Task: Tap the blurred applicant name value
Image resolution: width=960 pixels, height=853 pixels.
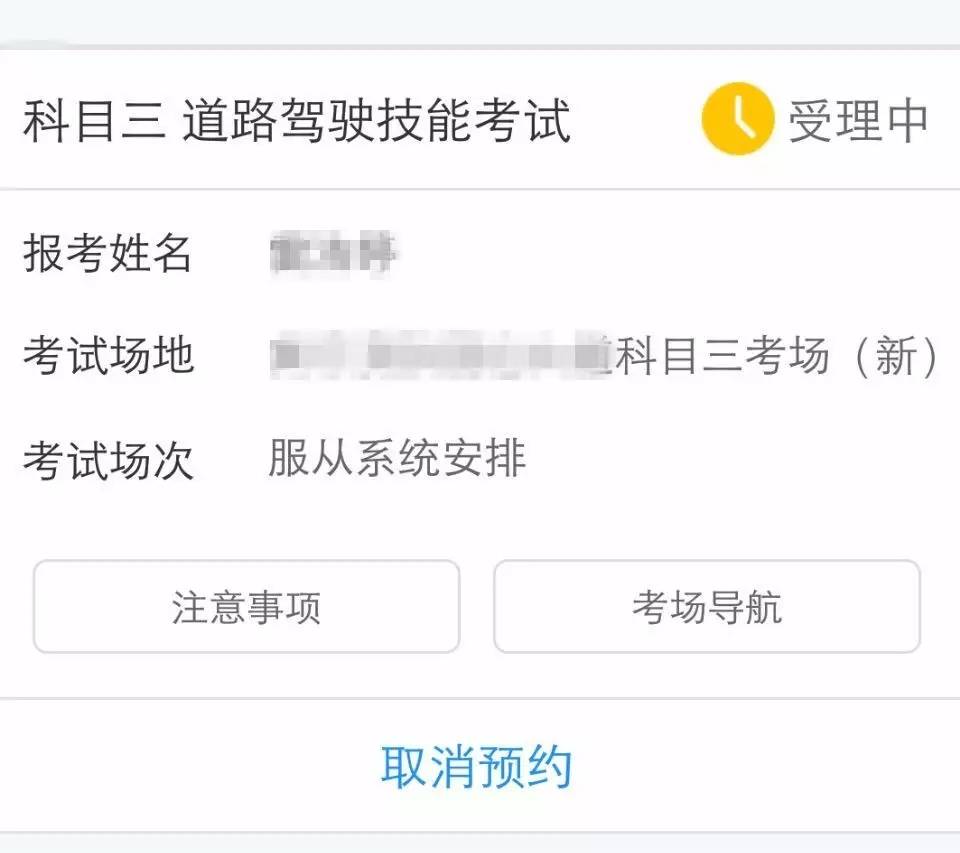Action: click(334, 255)
